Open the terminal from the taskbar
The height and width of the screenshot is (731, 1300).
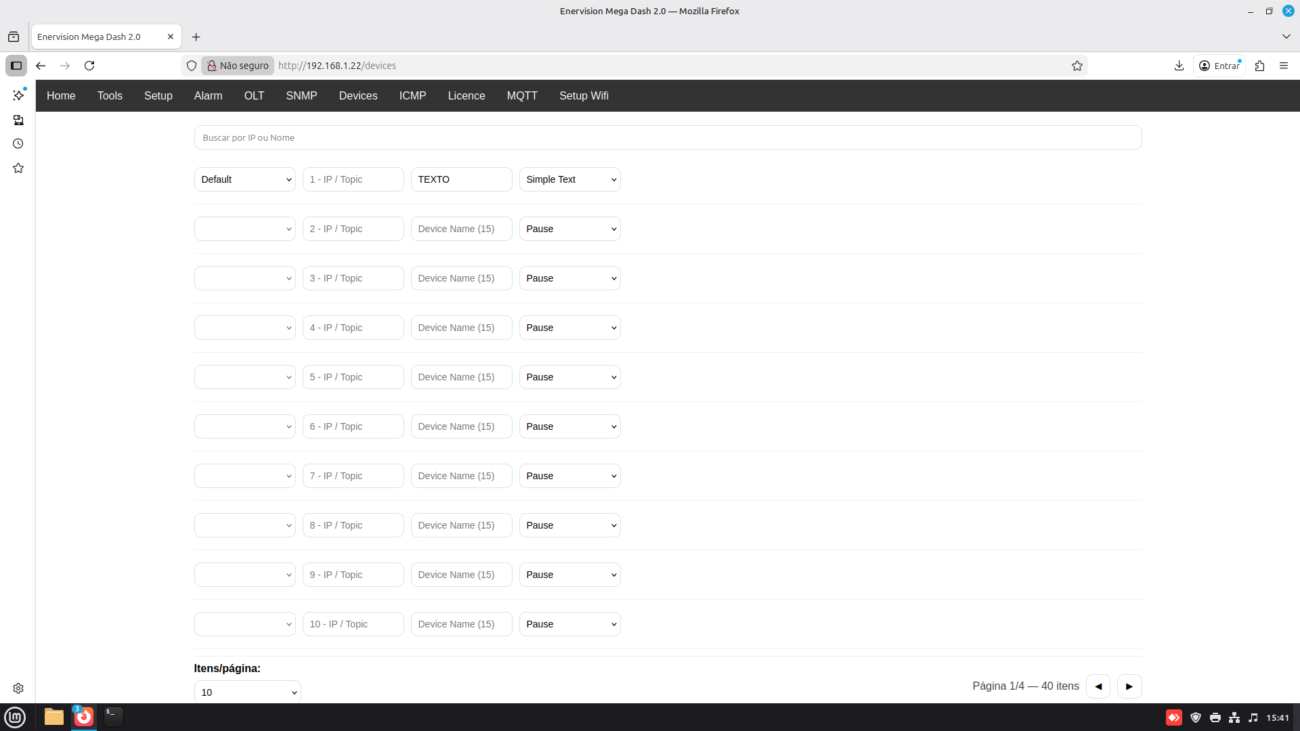(x=114, y=716)
